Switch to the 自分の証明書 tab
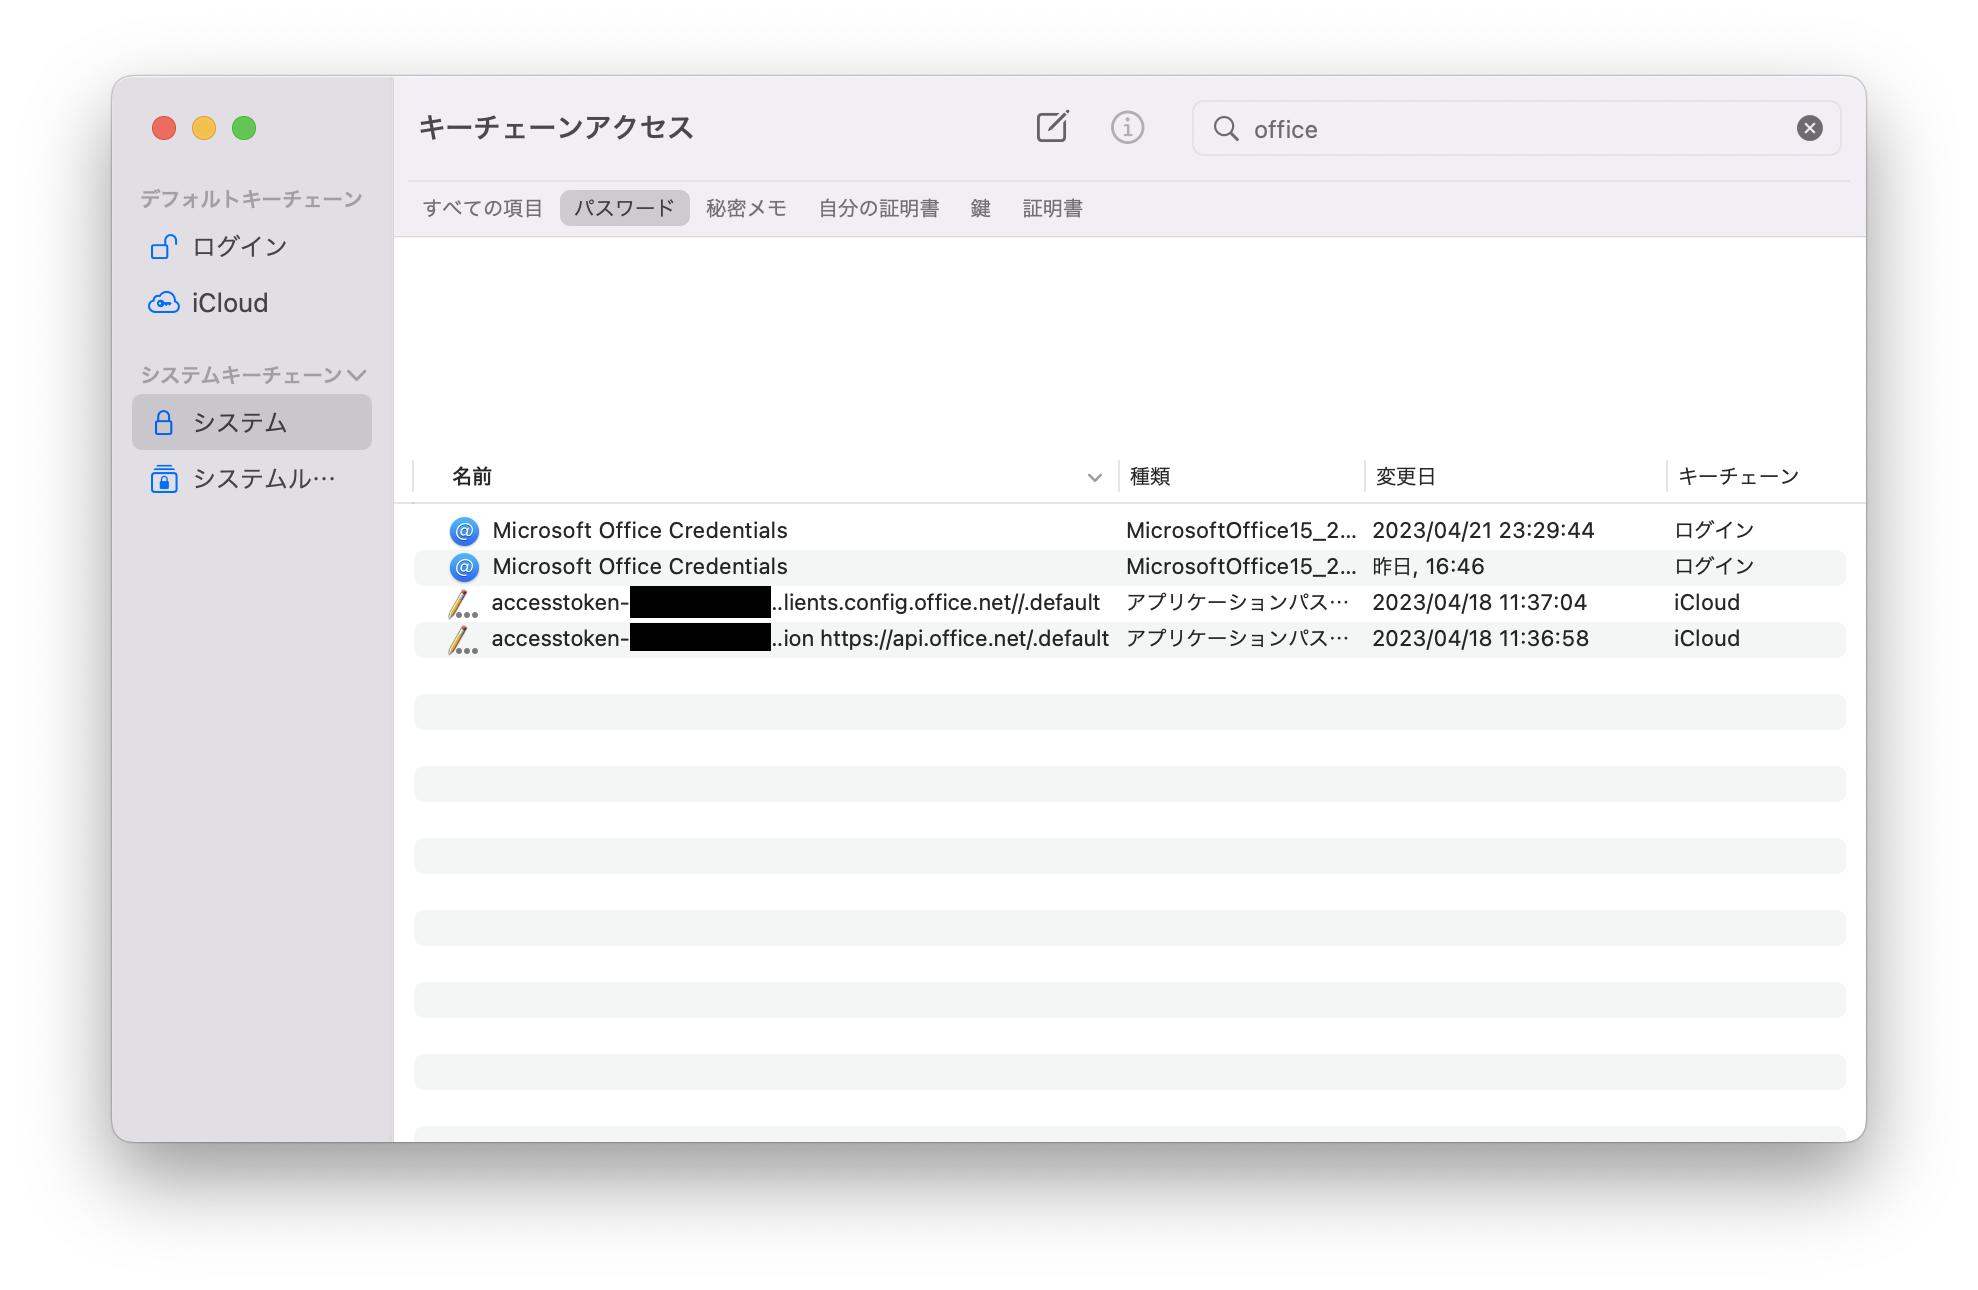The image size is (1978, 1290). (879, 208)
